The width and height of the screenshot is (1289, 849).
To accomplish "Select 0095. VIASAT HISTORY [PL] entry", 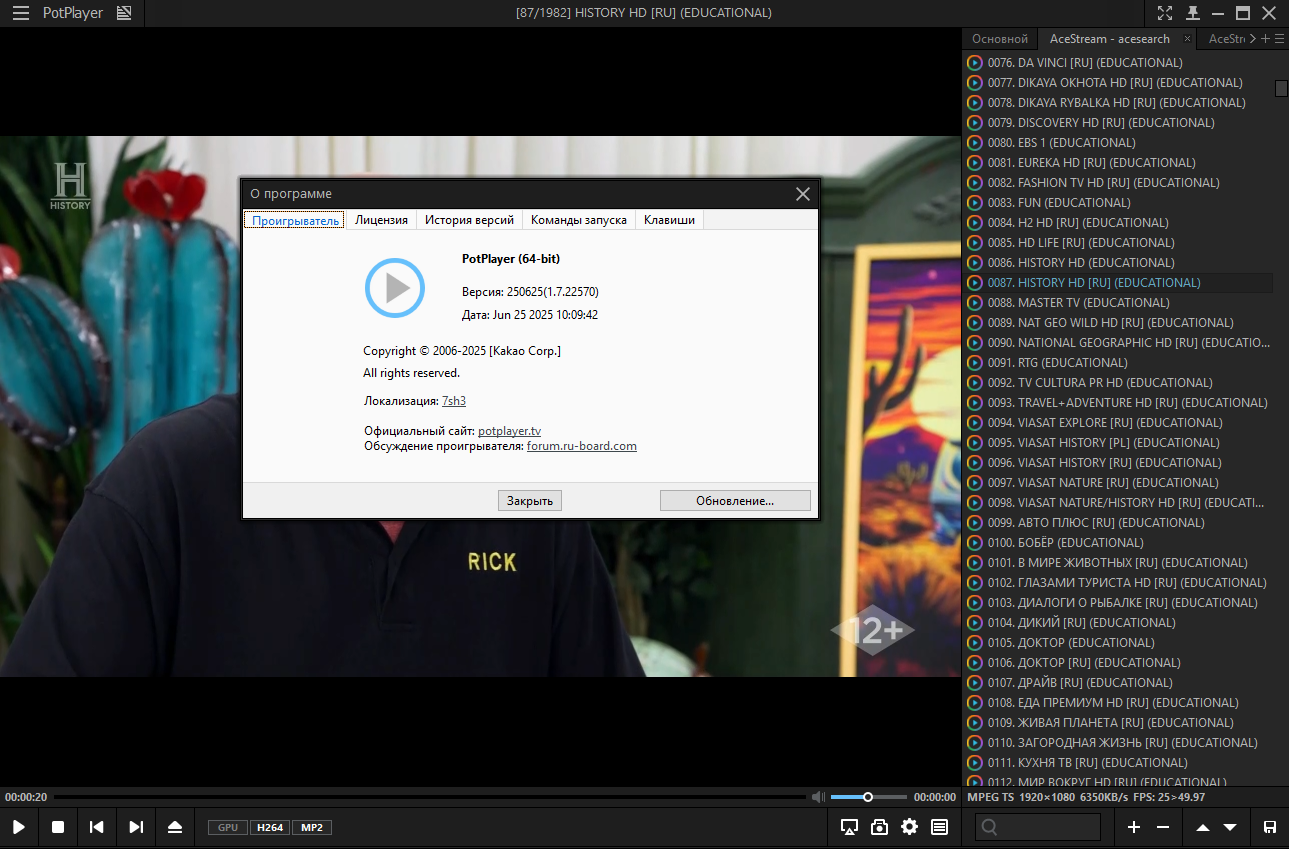I will tap(1118, 443).
